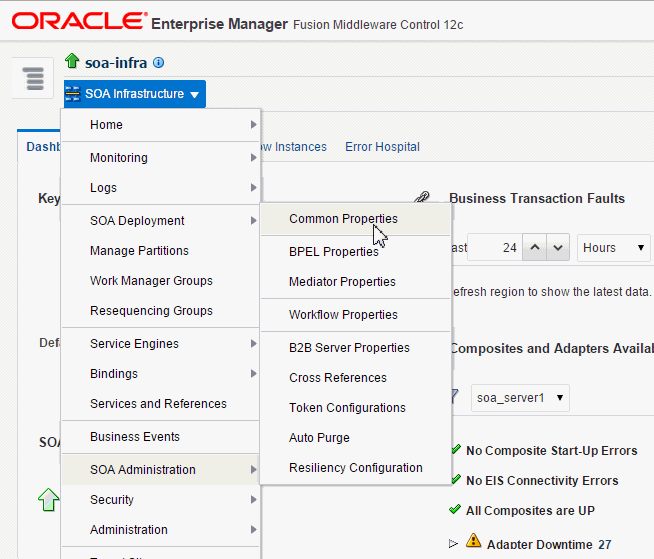The image size is (654, 559).
Task: Open the SOA Infrastructure dropdown menu
Action: 133,94
